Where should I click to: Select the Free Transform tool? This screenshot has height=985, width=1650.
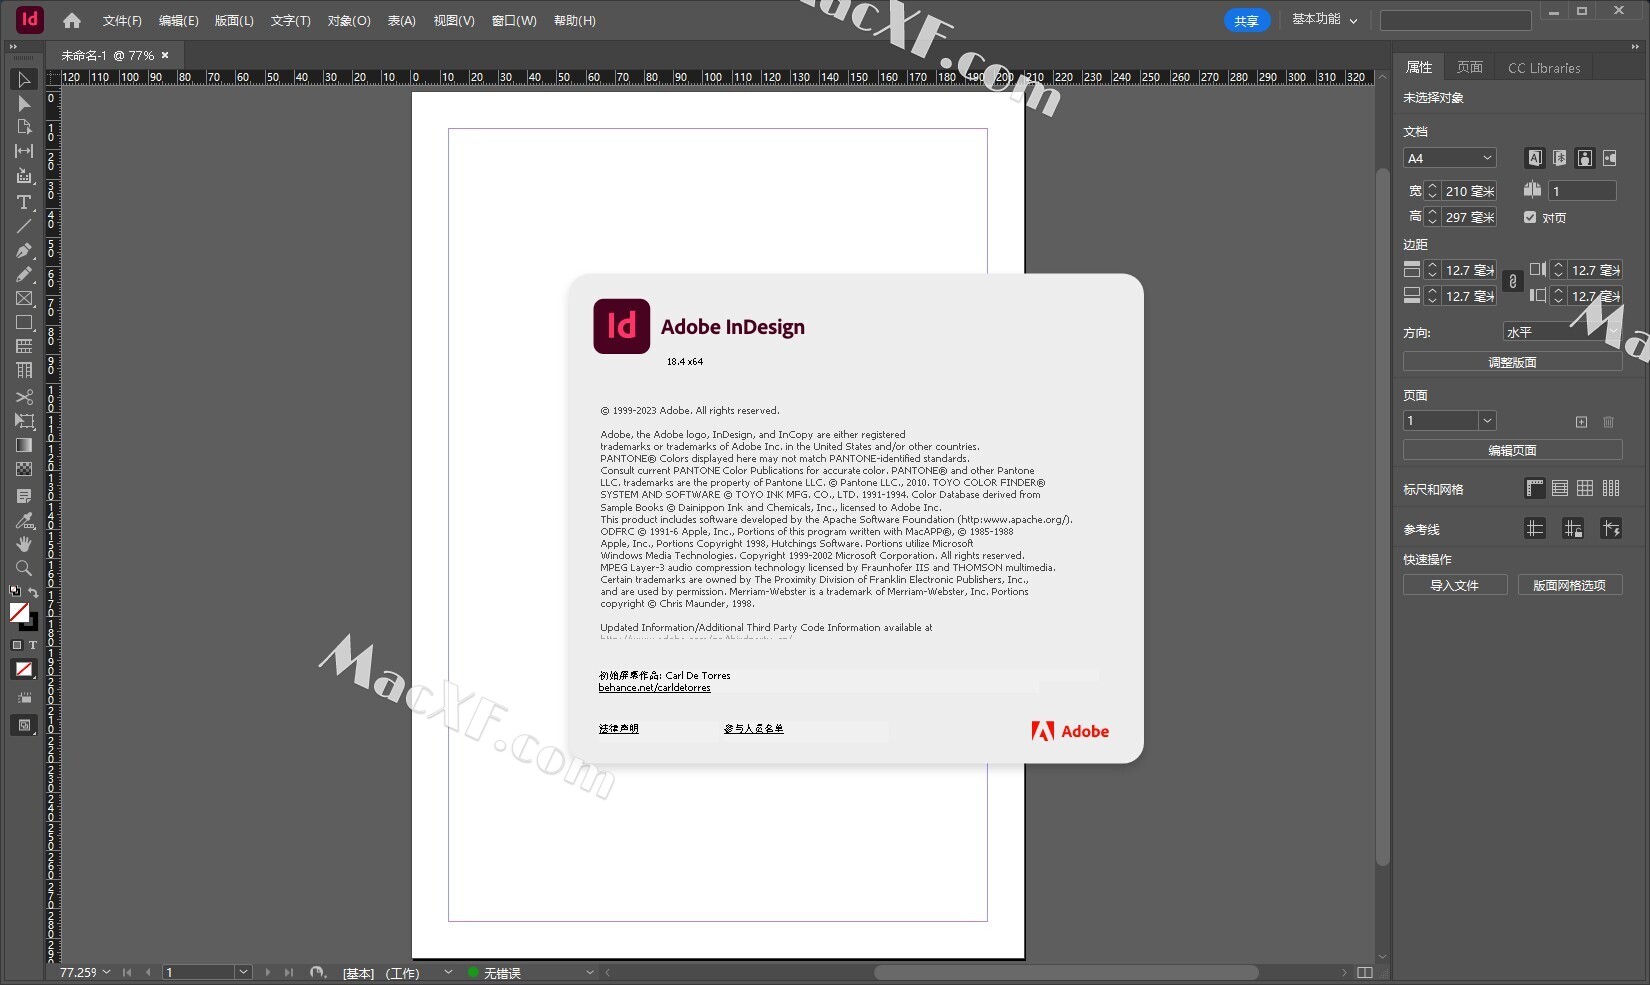(24, 421)
